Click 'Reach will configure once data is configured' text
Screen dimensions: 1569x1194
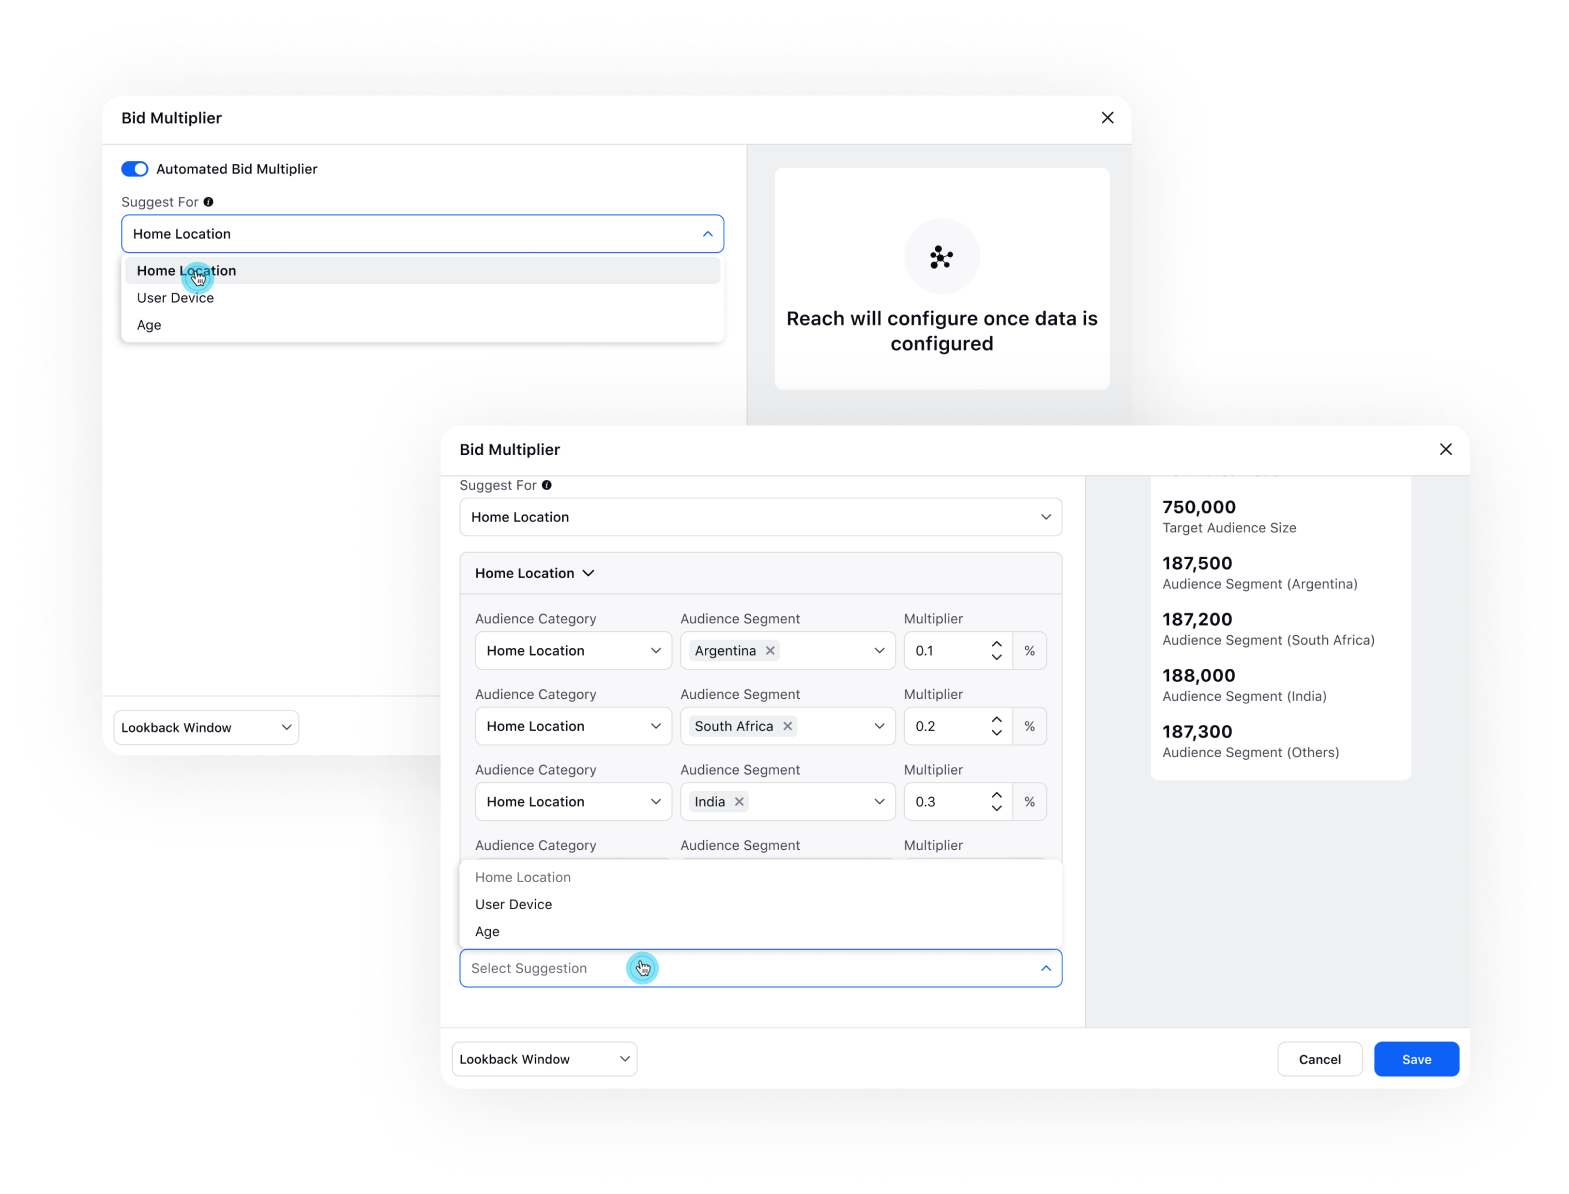[x=941, y=331]
